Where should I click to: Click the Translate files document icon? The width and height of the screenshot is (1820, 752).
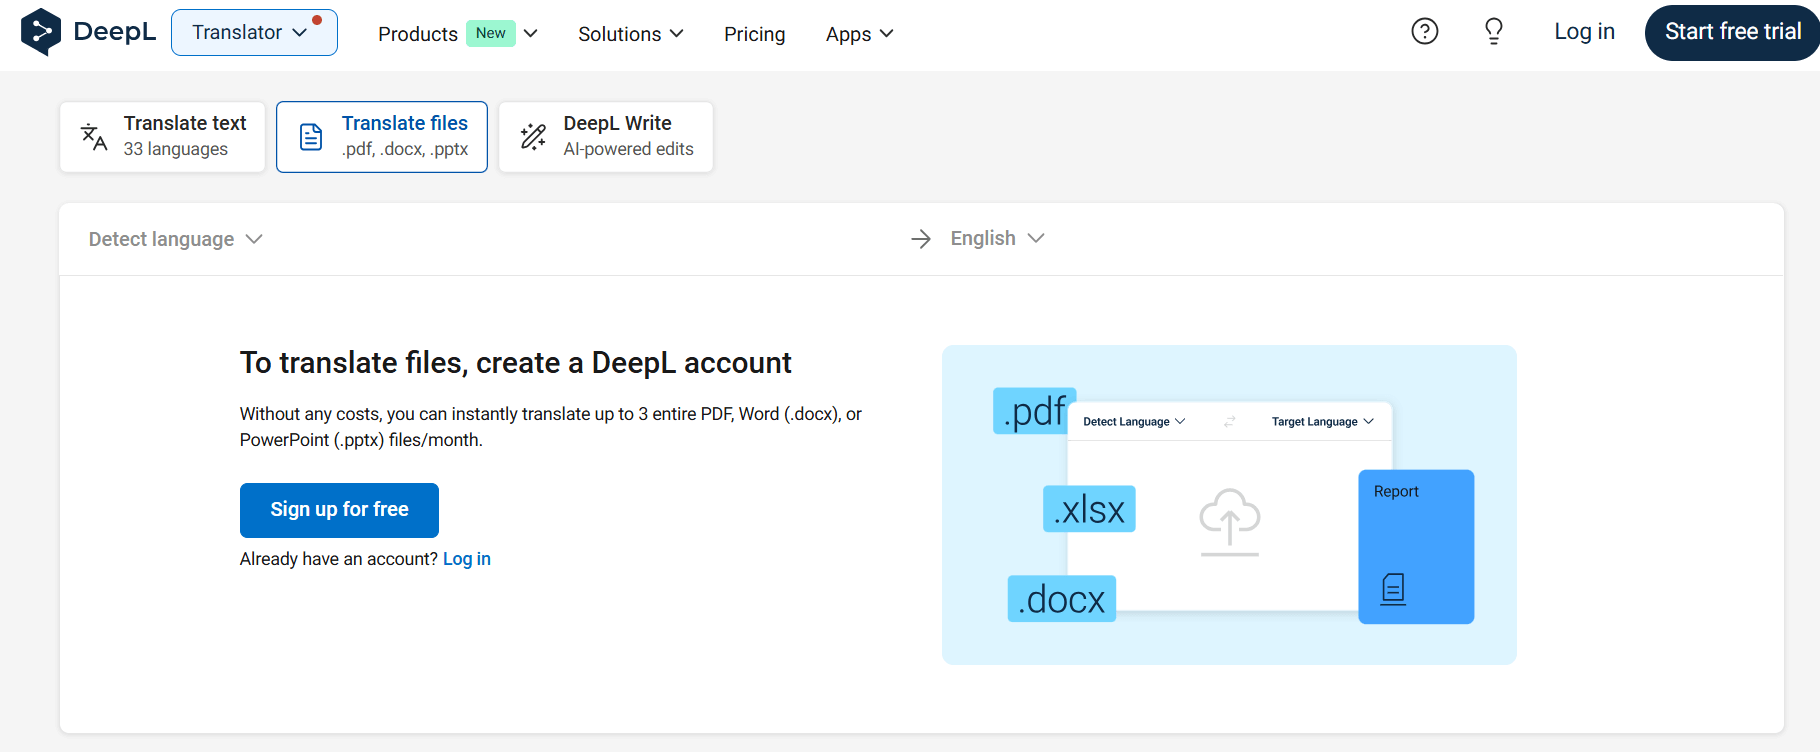(311, 137)
